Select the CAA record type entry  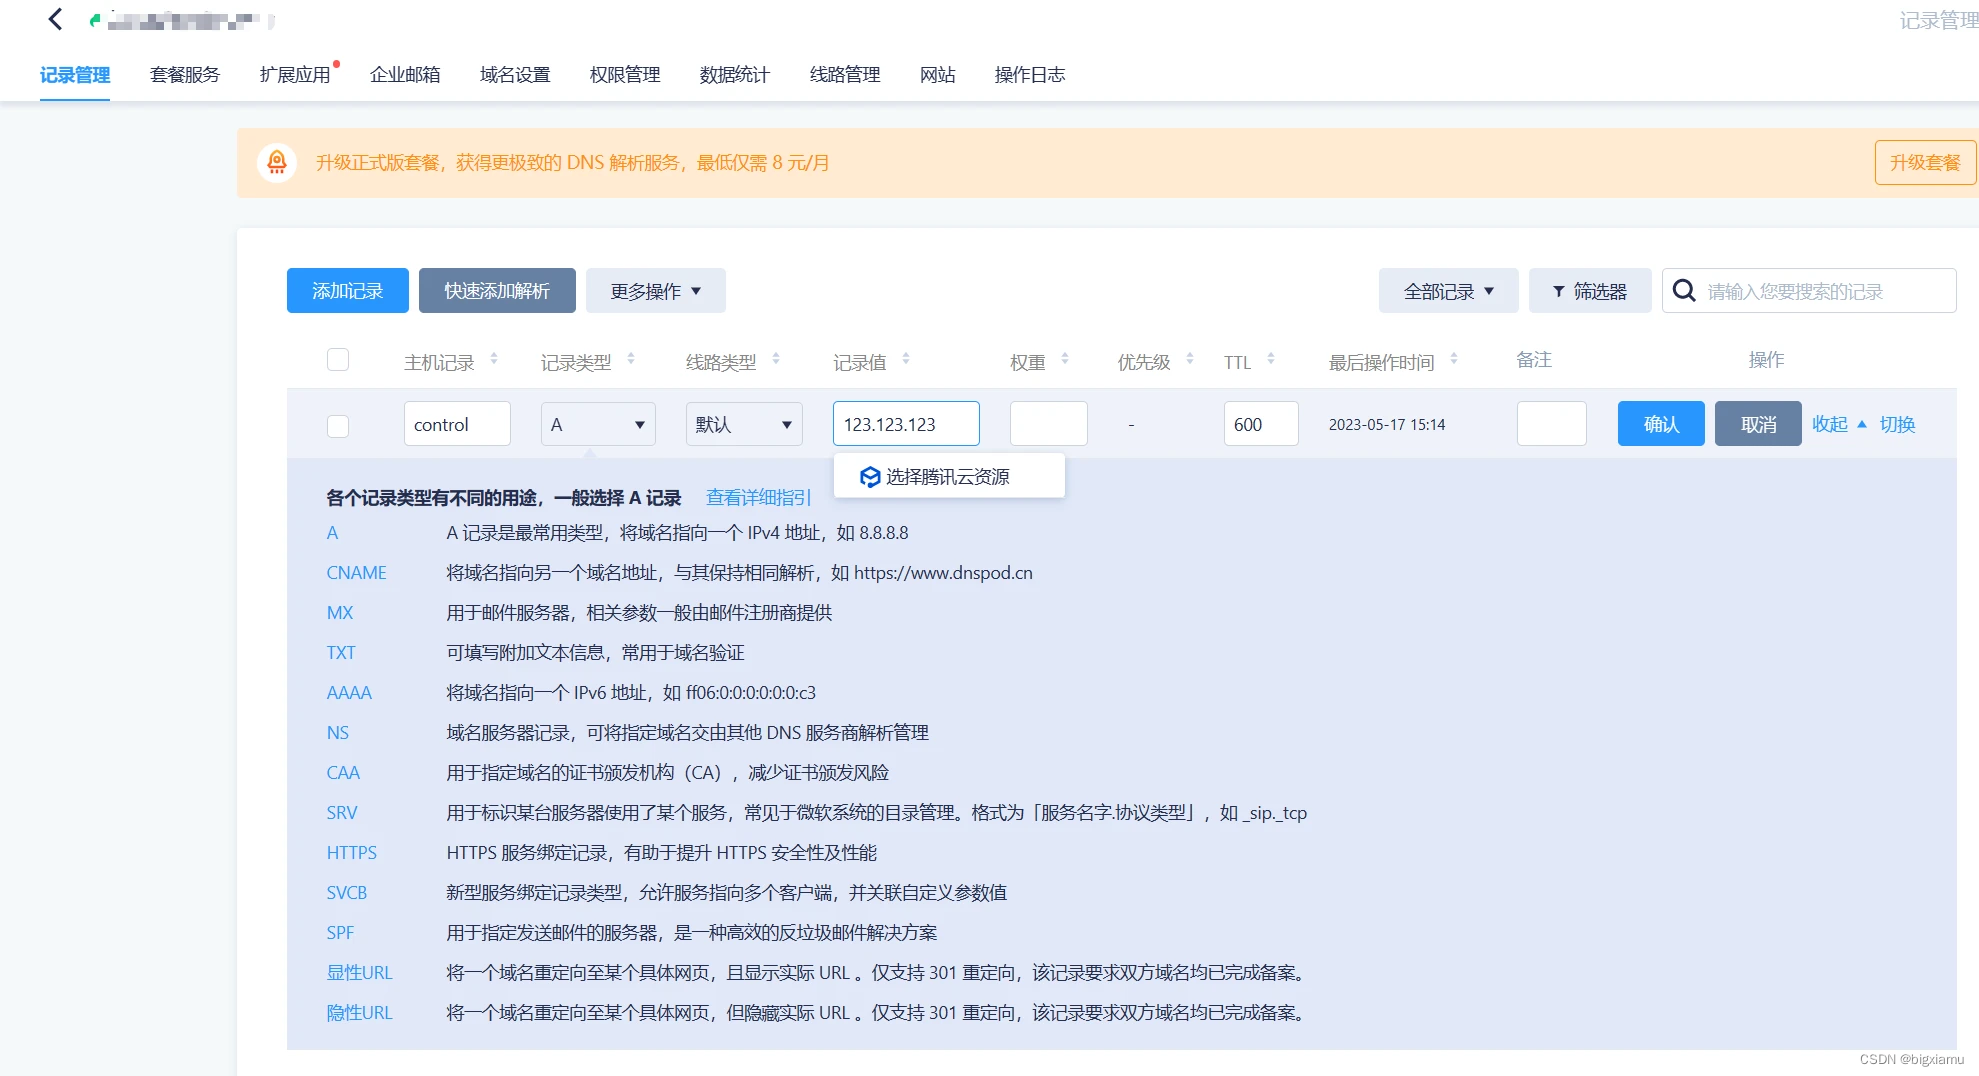343,773
